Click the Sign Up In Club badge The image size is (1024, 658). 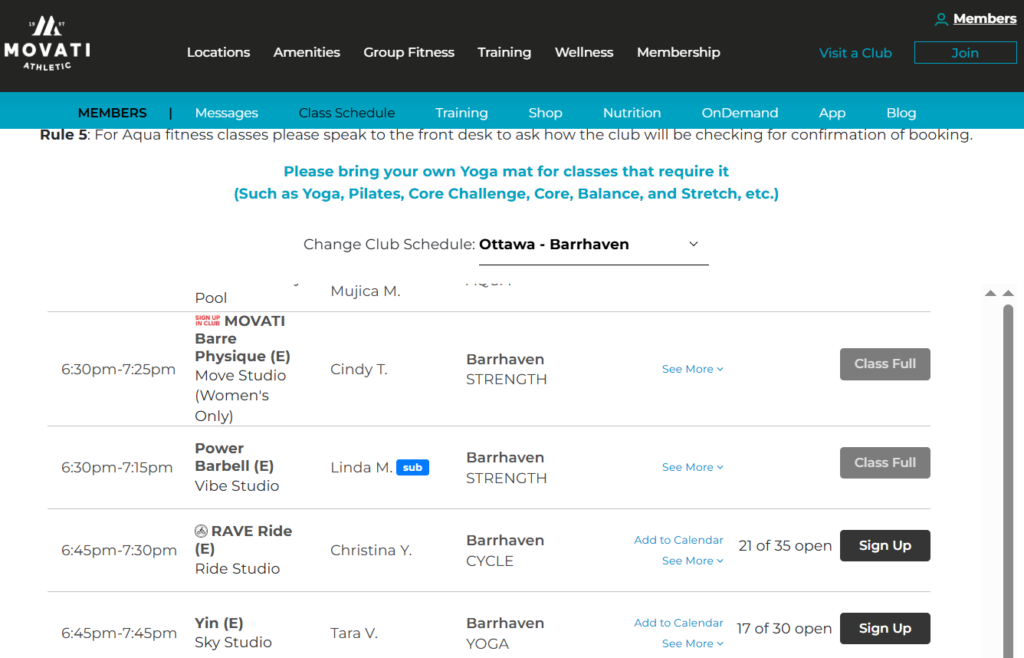(208, 321)
